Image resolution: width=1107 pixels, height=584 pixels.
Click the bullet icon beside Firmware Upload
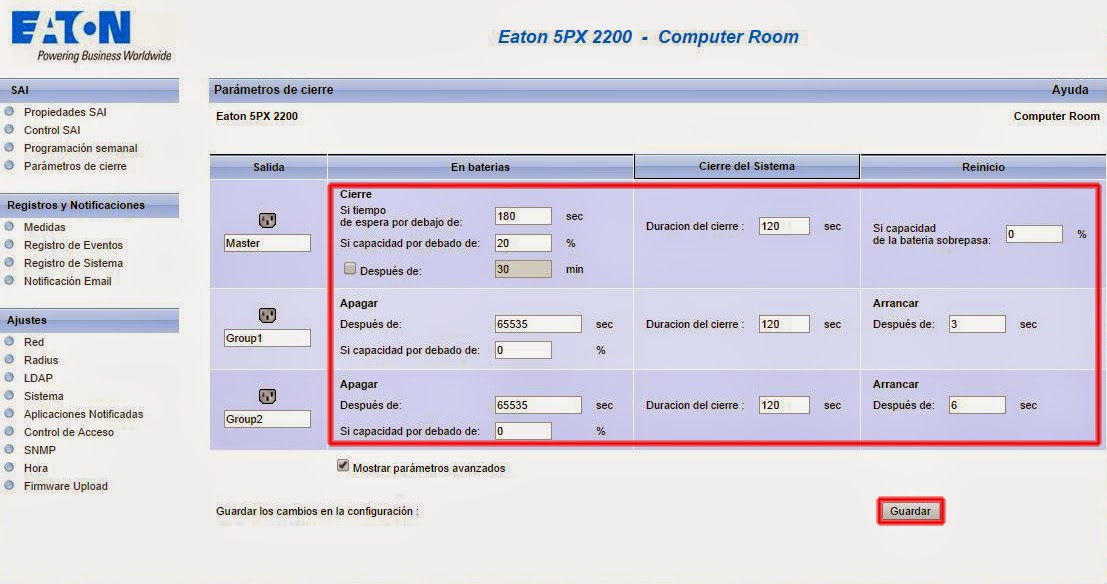click(10, 486)
